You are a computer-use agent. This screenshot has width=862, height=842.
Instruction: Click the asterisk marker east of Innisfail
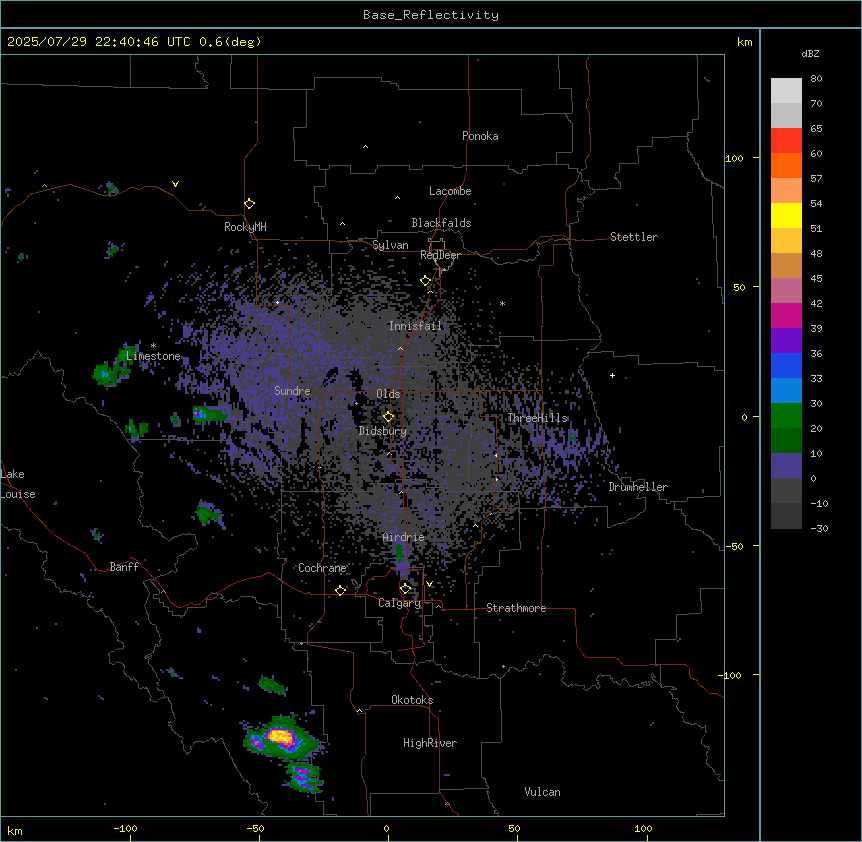coord(502,303)
